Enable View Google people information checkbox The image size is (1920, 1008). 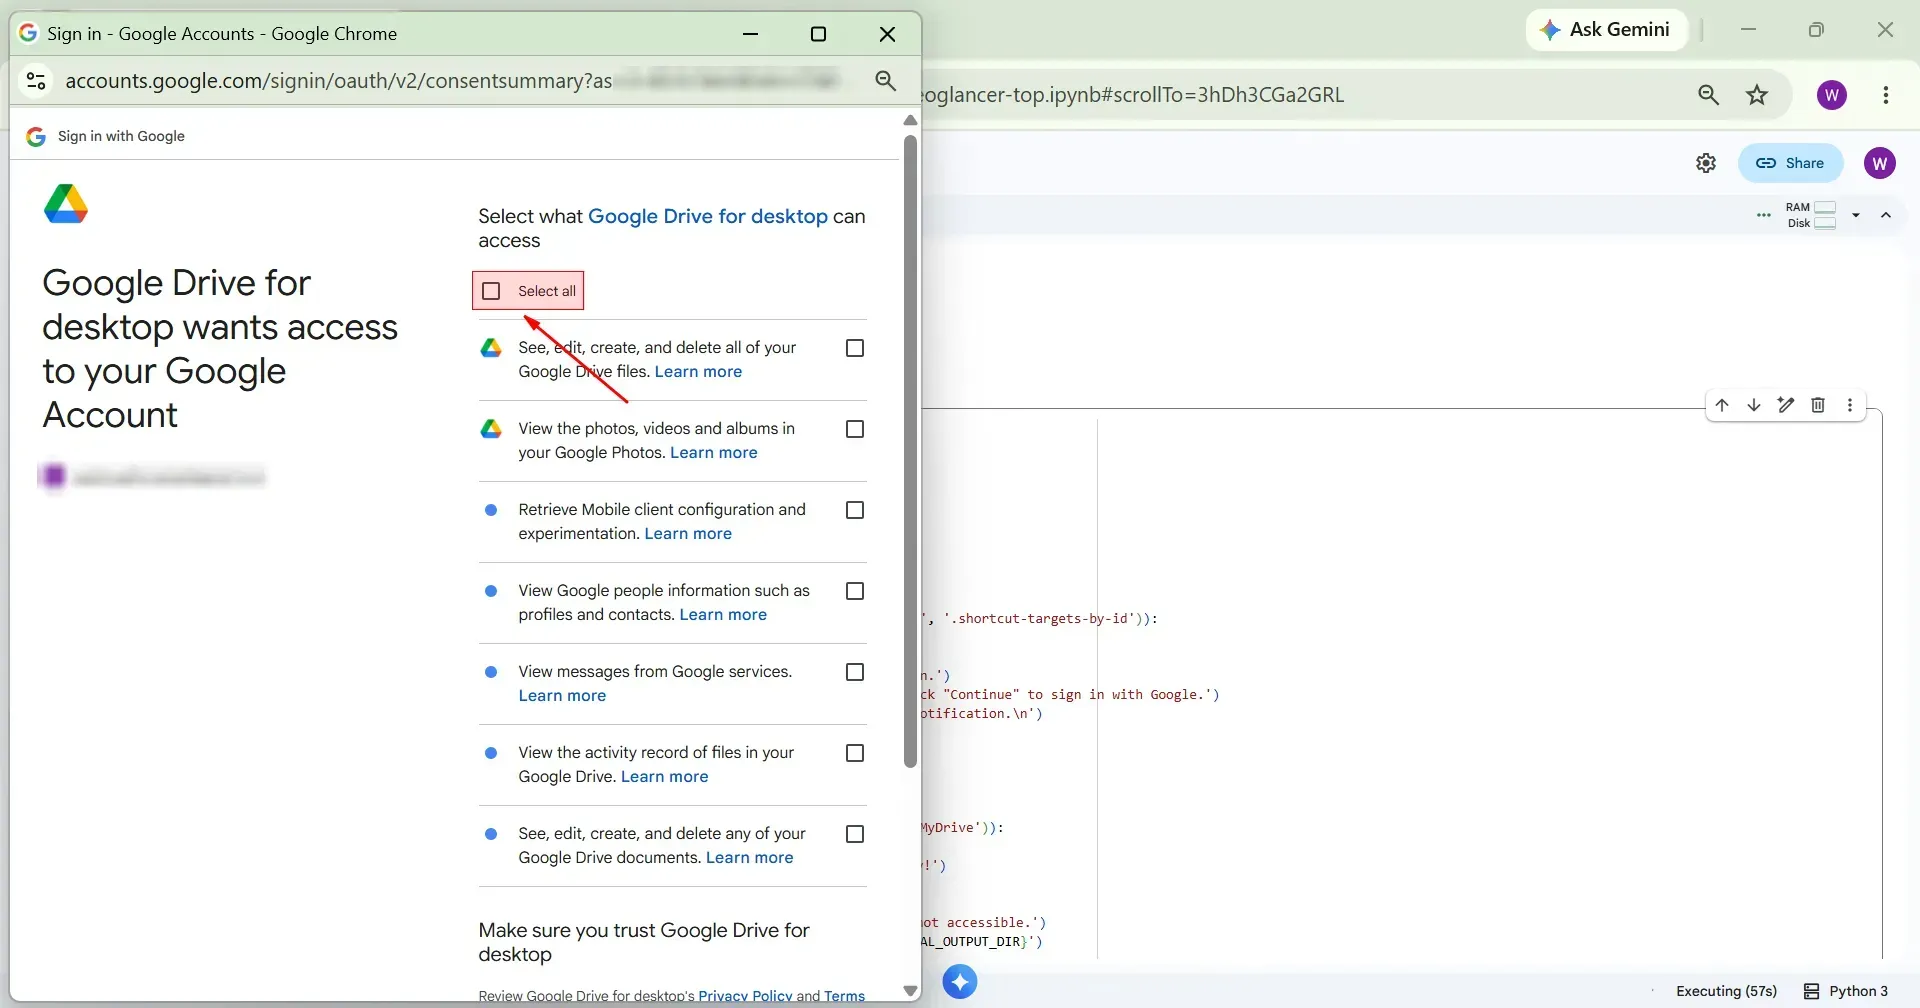(855, 591)
